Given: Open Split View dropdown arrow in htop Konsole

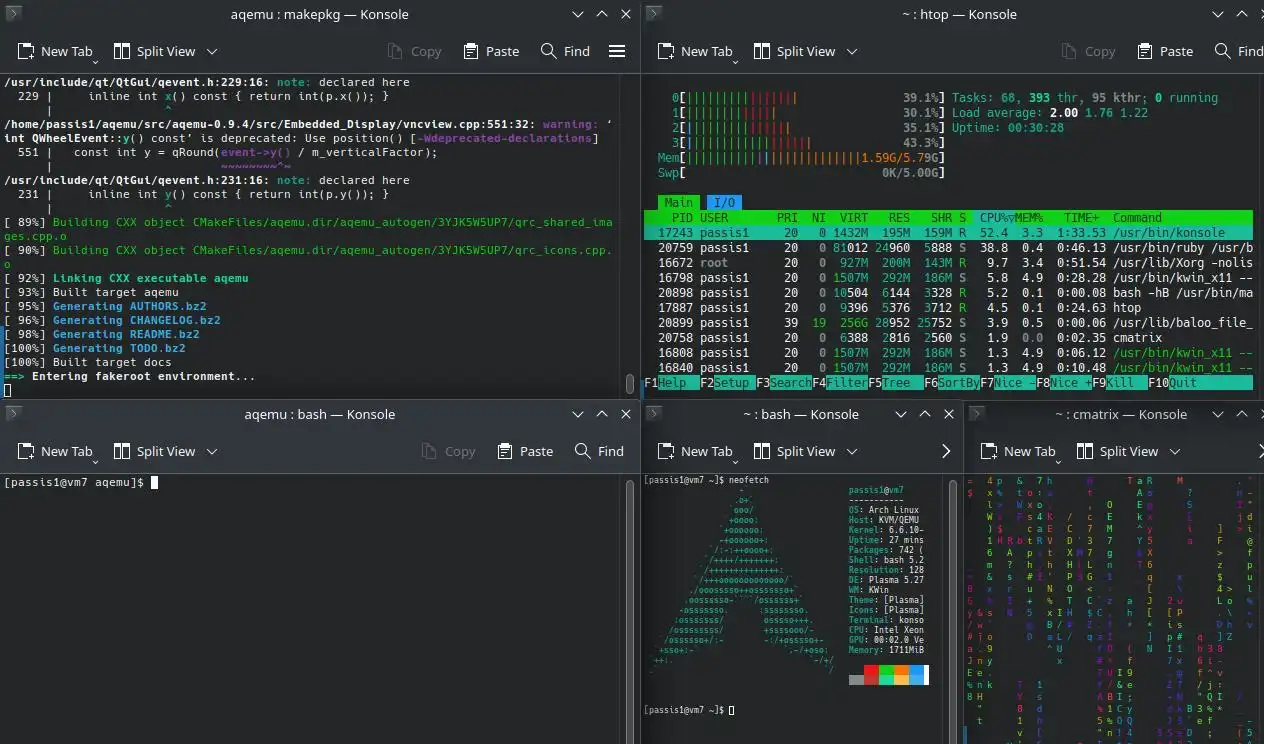Looking at the screenshot, I should pyautogui.click(x=852, y=51).
